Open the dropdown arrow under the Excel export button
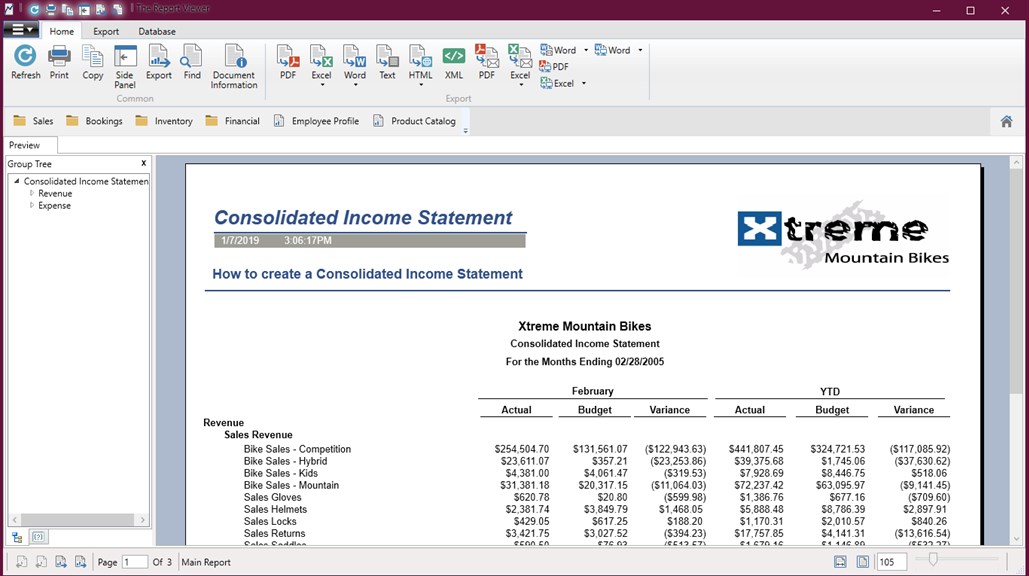The height and width of the screenshot is (576, 1029). pos(322,85)
